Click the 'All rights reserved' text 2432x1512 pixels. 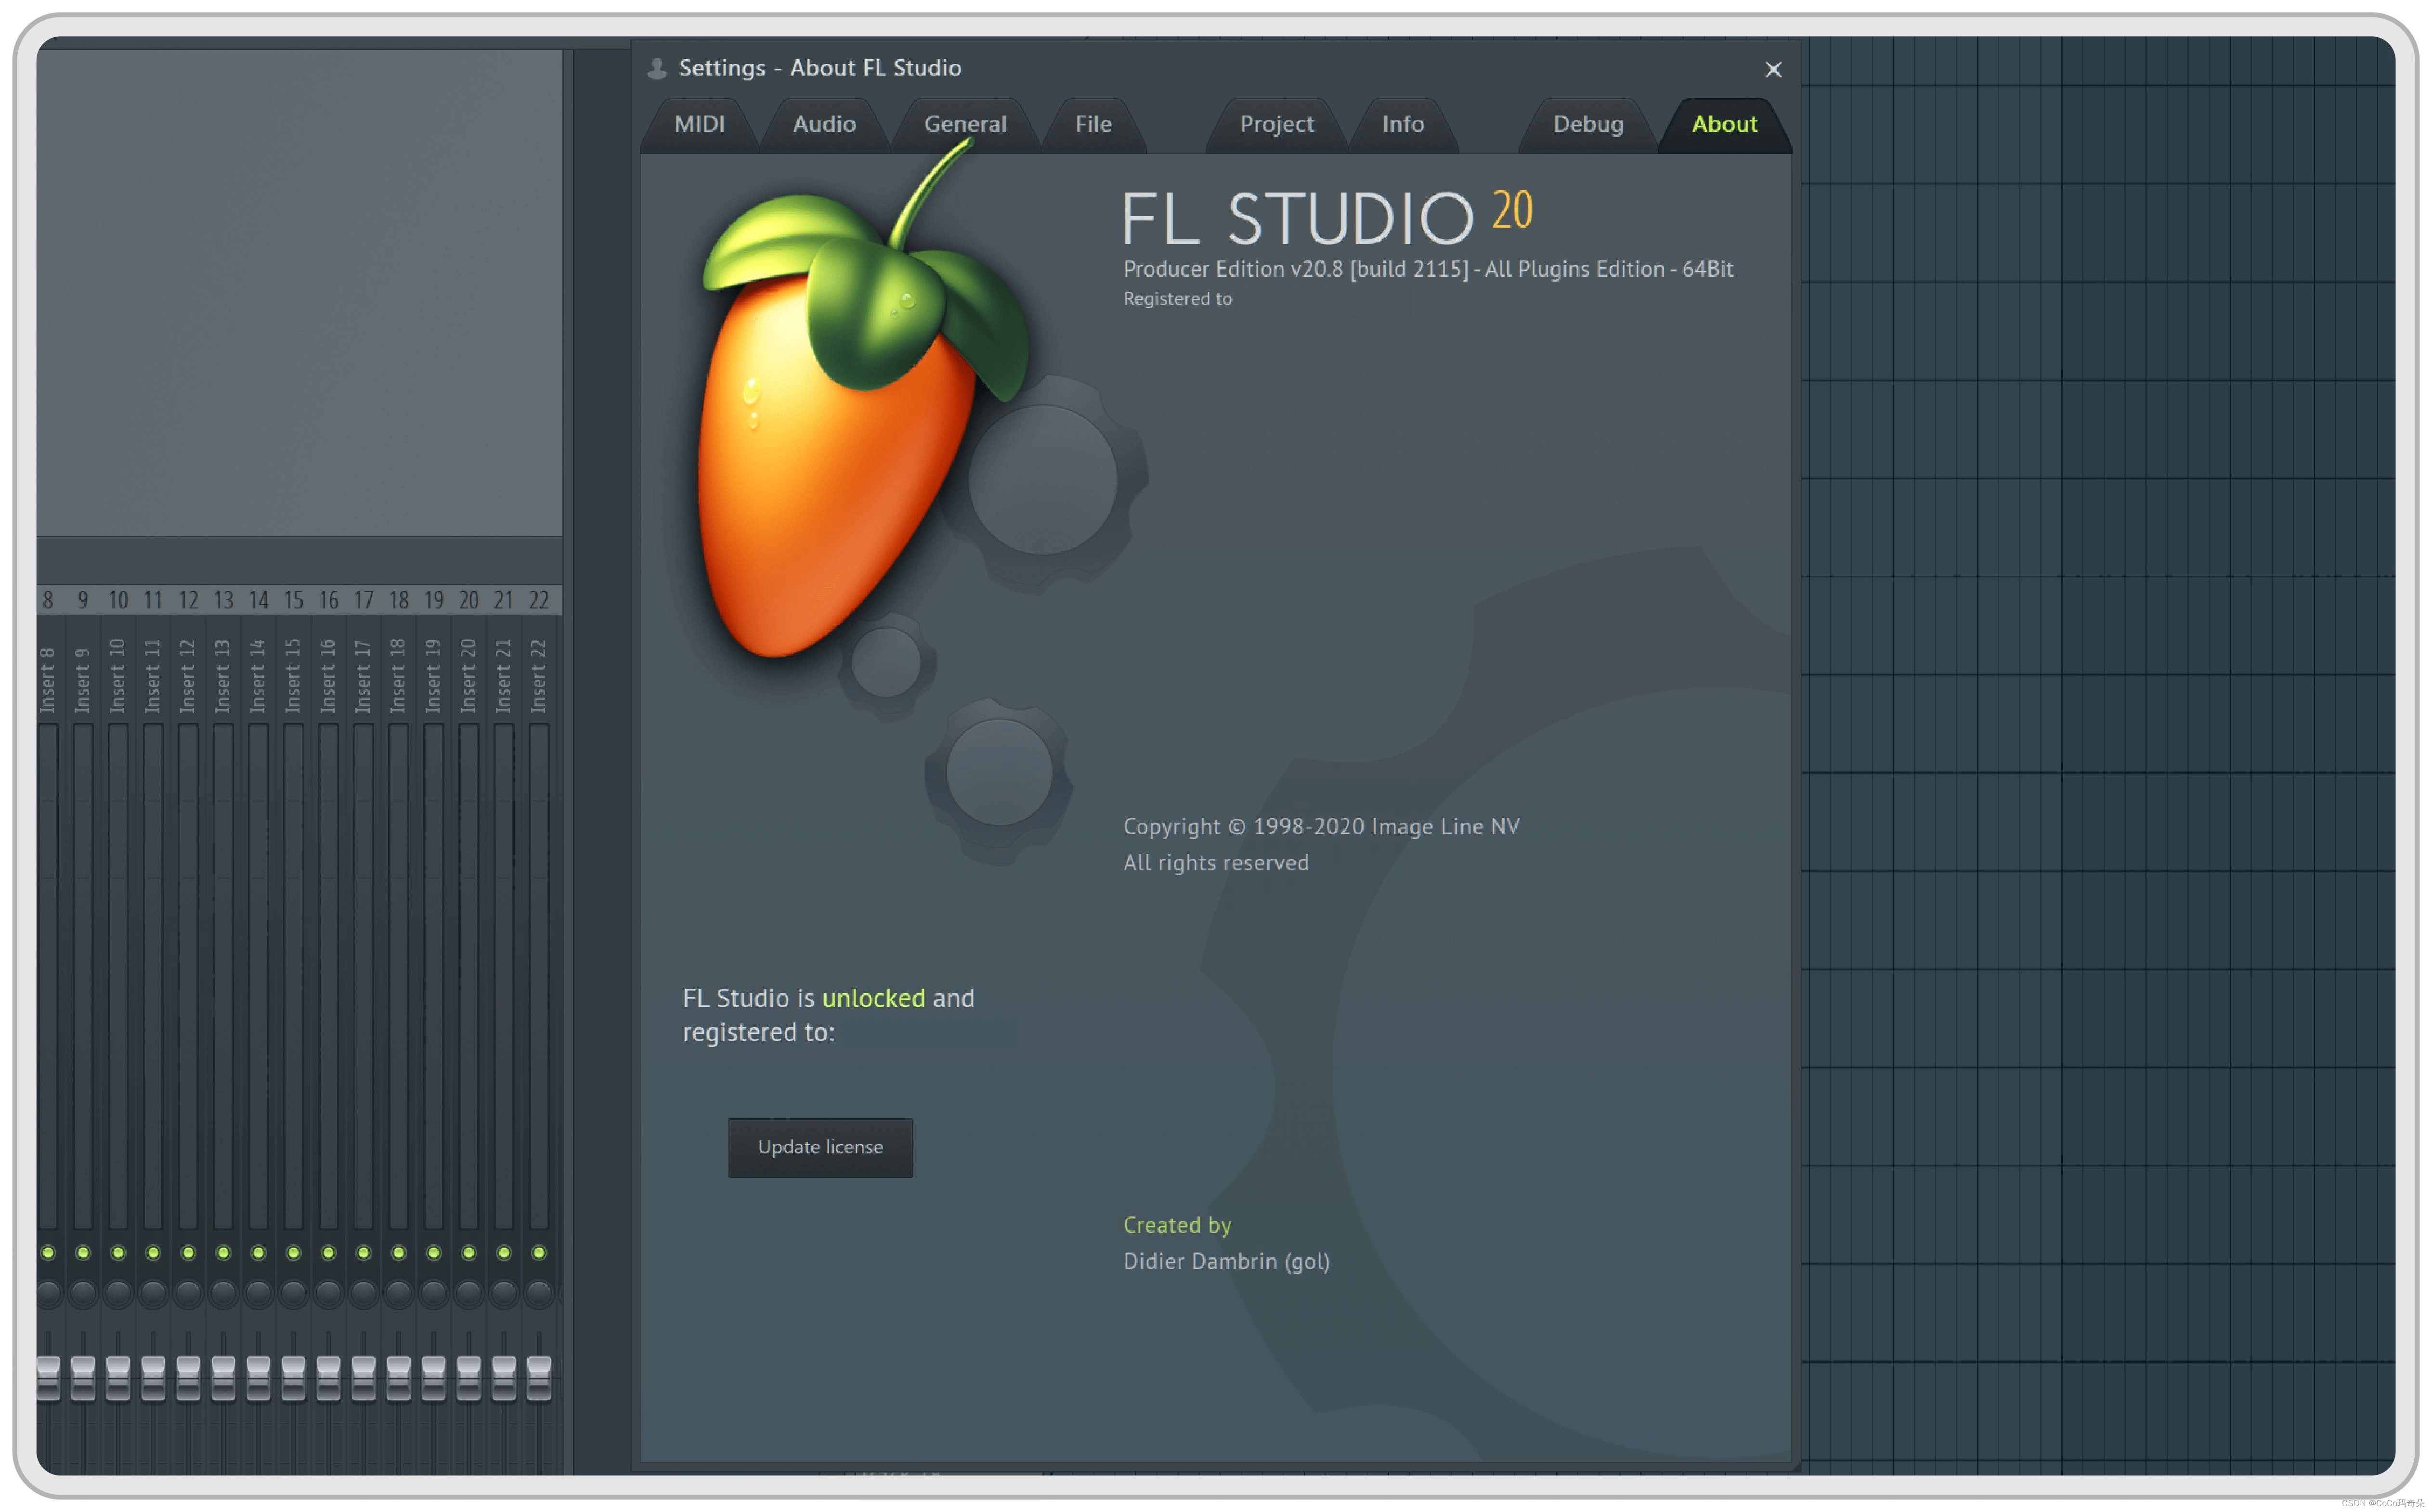tap(1216, 863)
